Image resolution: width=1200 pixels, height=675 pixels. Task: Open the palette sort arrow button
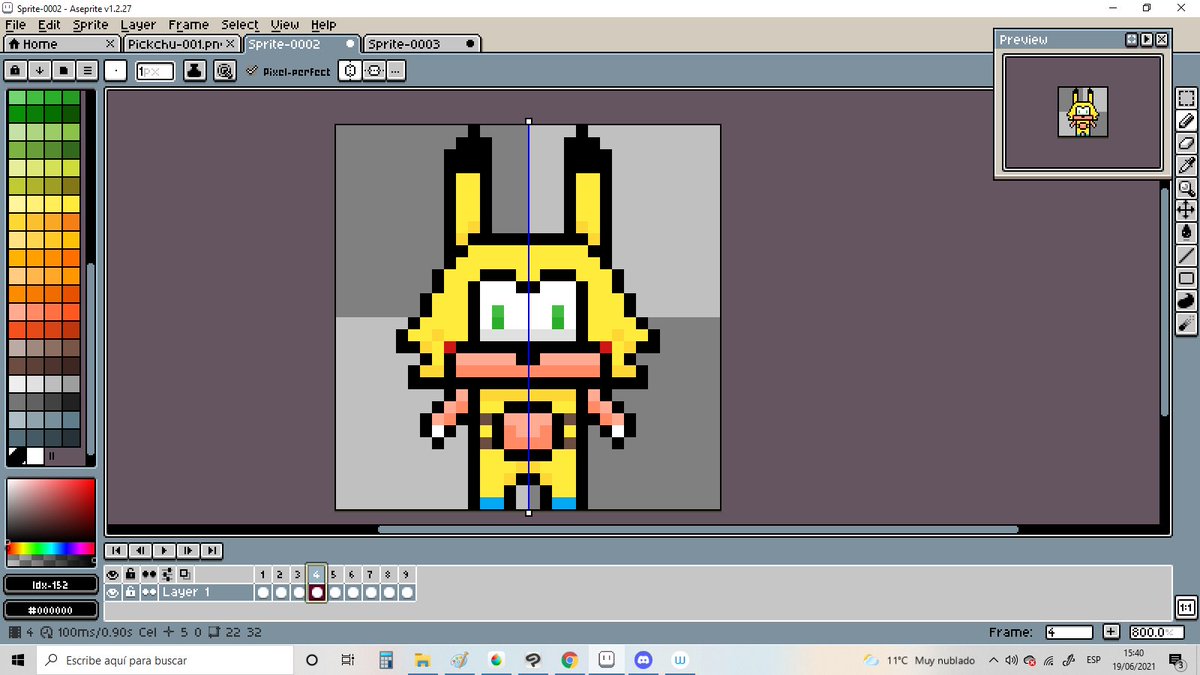pyautogui.click(x=39, y=70)
